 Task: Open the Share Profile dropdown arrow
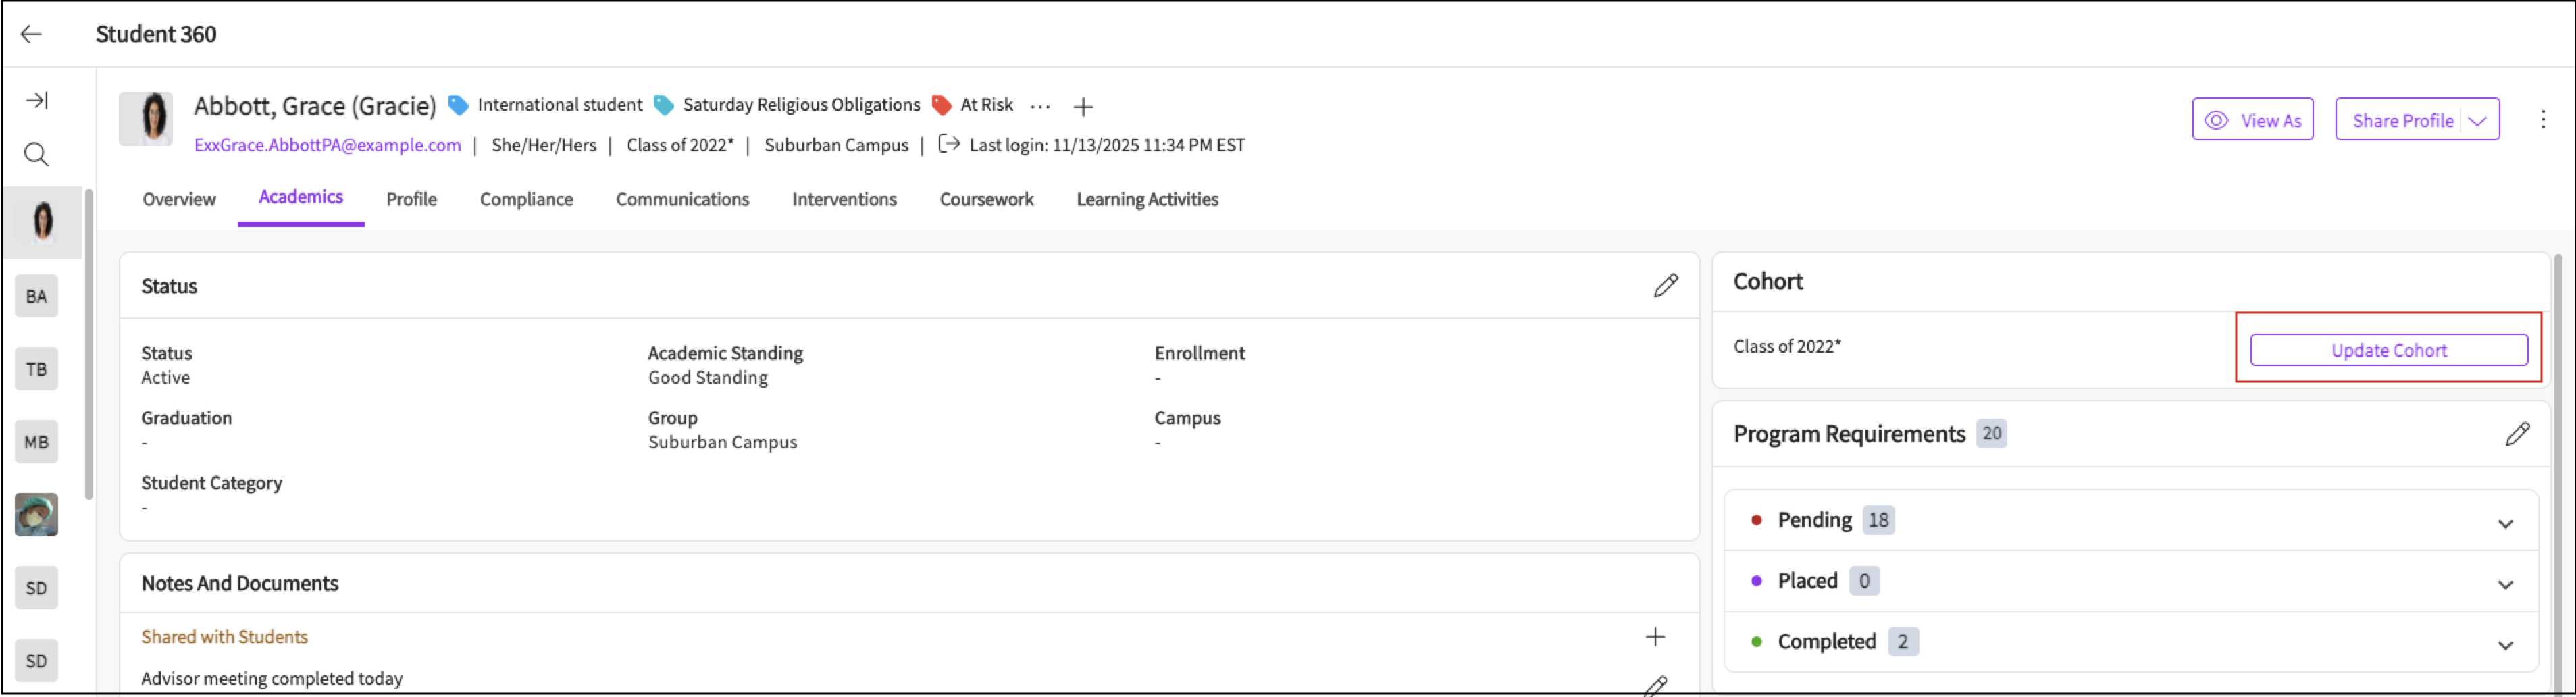pos(2477,121)
